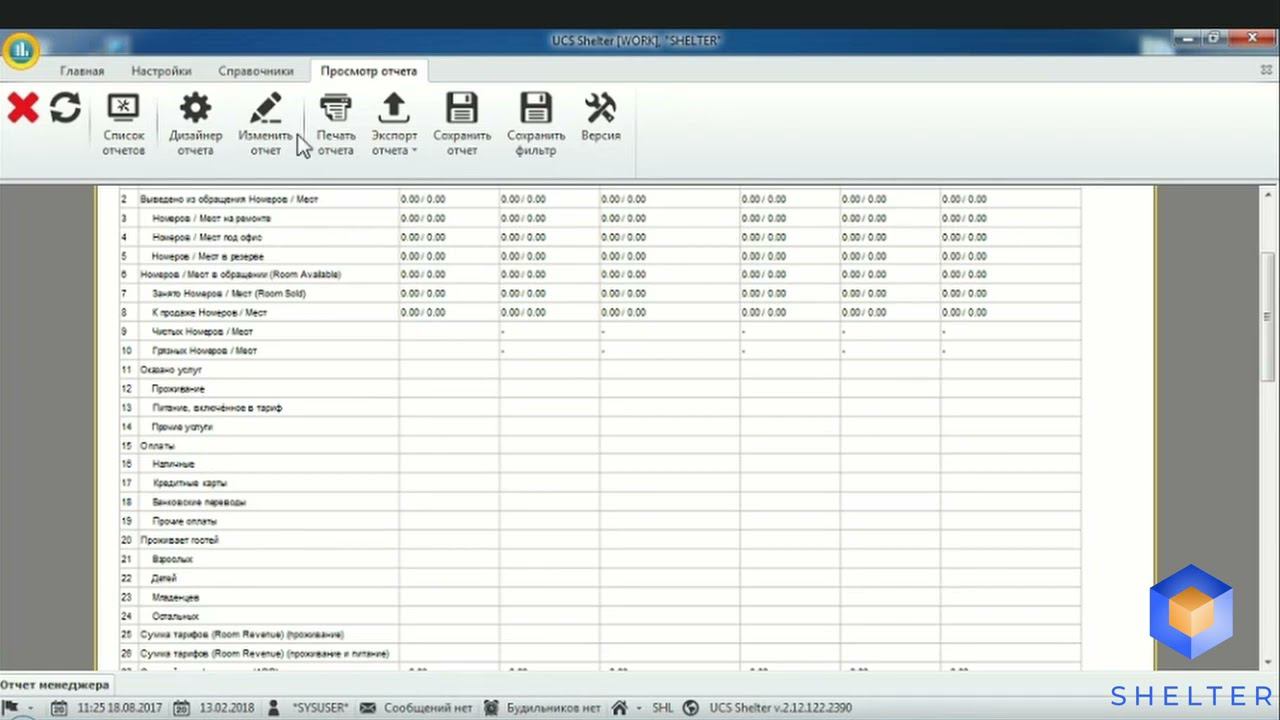Click 'Питание, включённое в тариф' row
This screenshot has width=1280, height=720.
(600, 408)
